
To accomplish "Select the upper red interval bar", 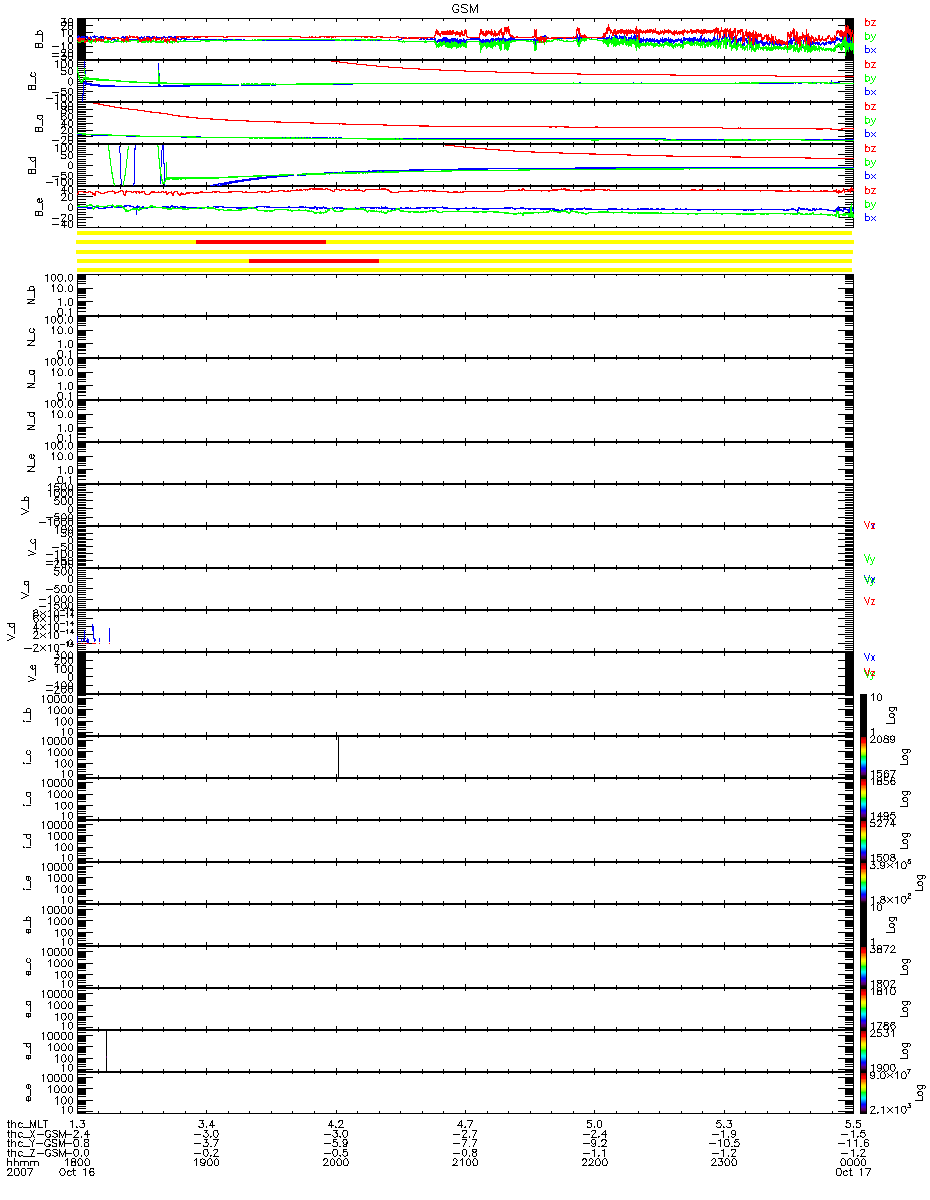I will click(261, 242).
